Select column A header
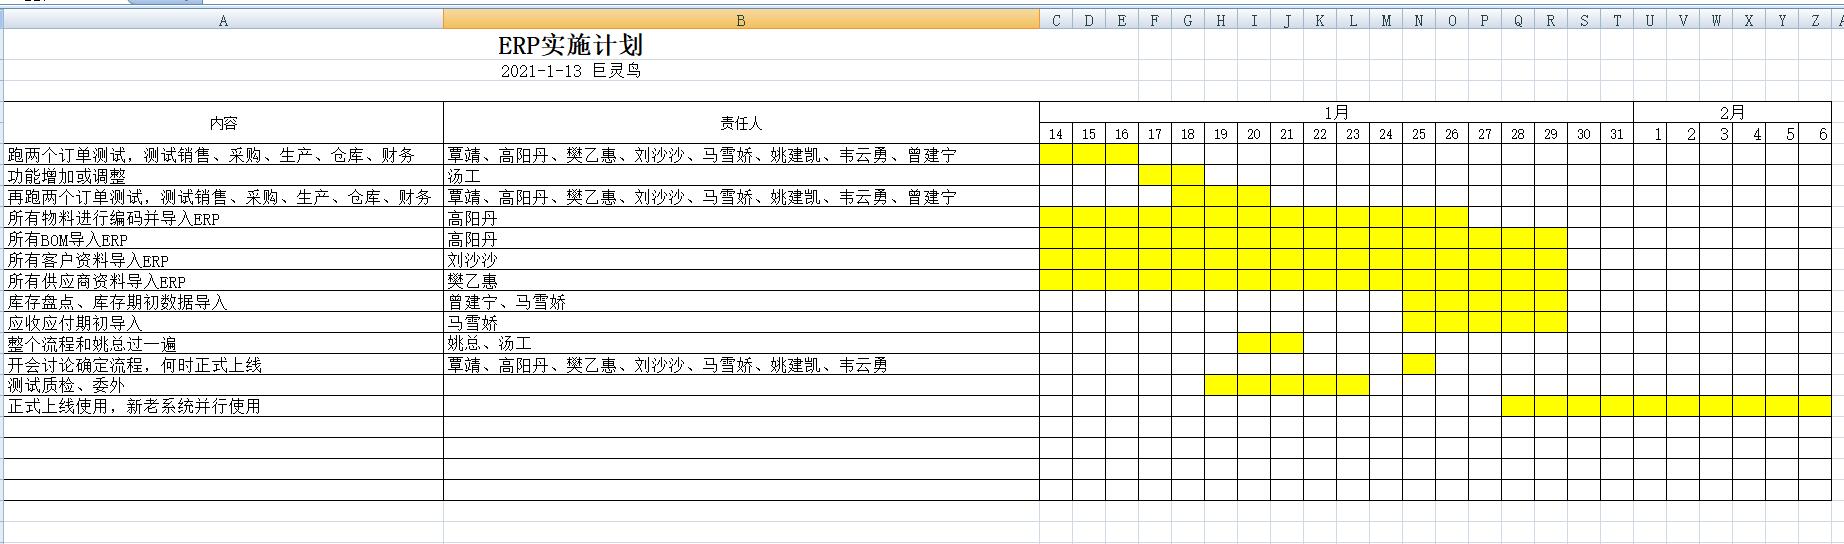 click(223, 20)
